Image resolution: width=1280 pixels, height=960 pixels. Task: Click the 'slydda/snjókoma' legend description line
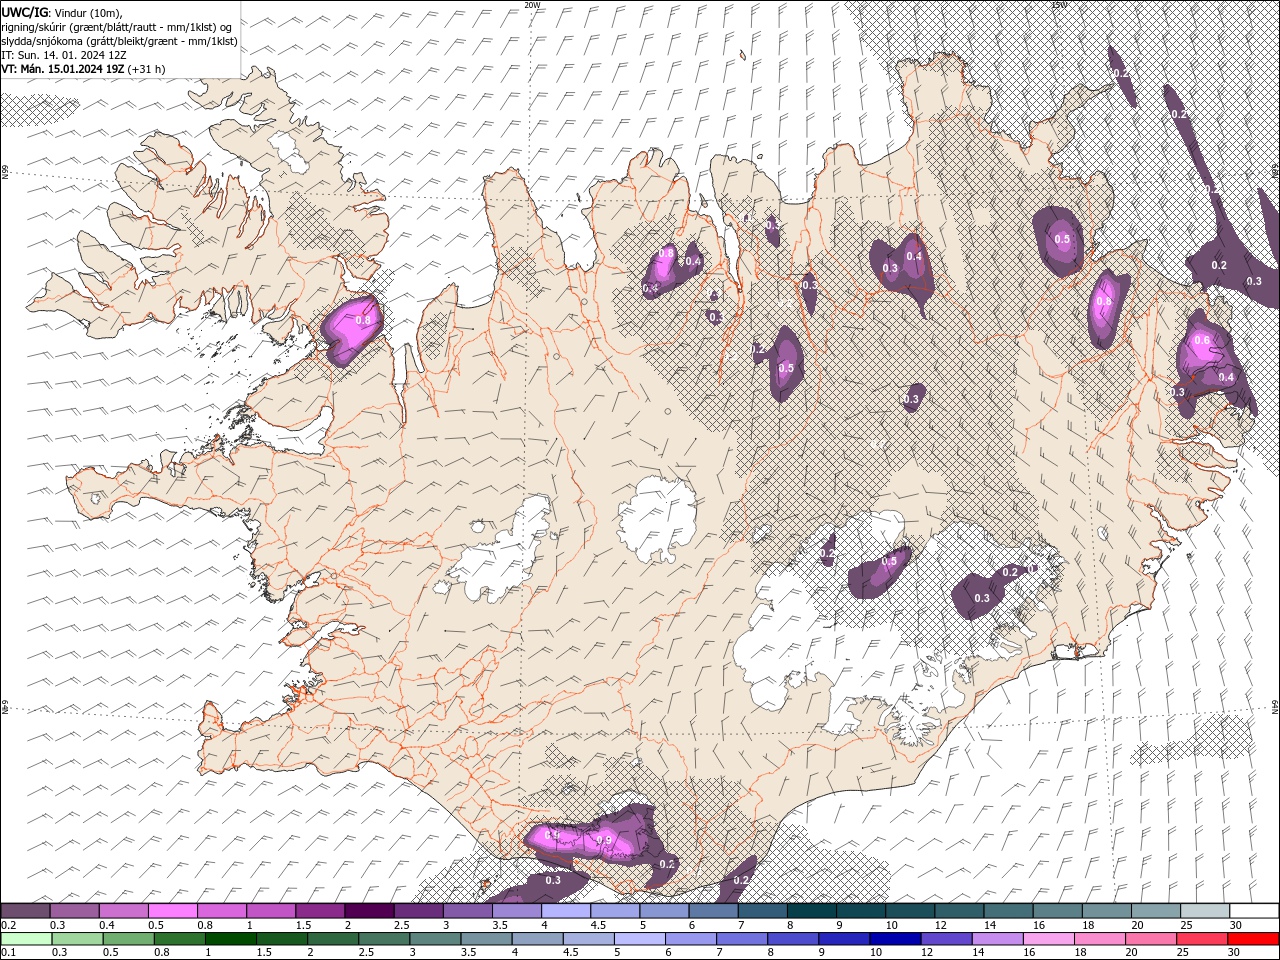click(x=119, y=41)
